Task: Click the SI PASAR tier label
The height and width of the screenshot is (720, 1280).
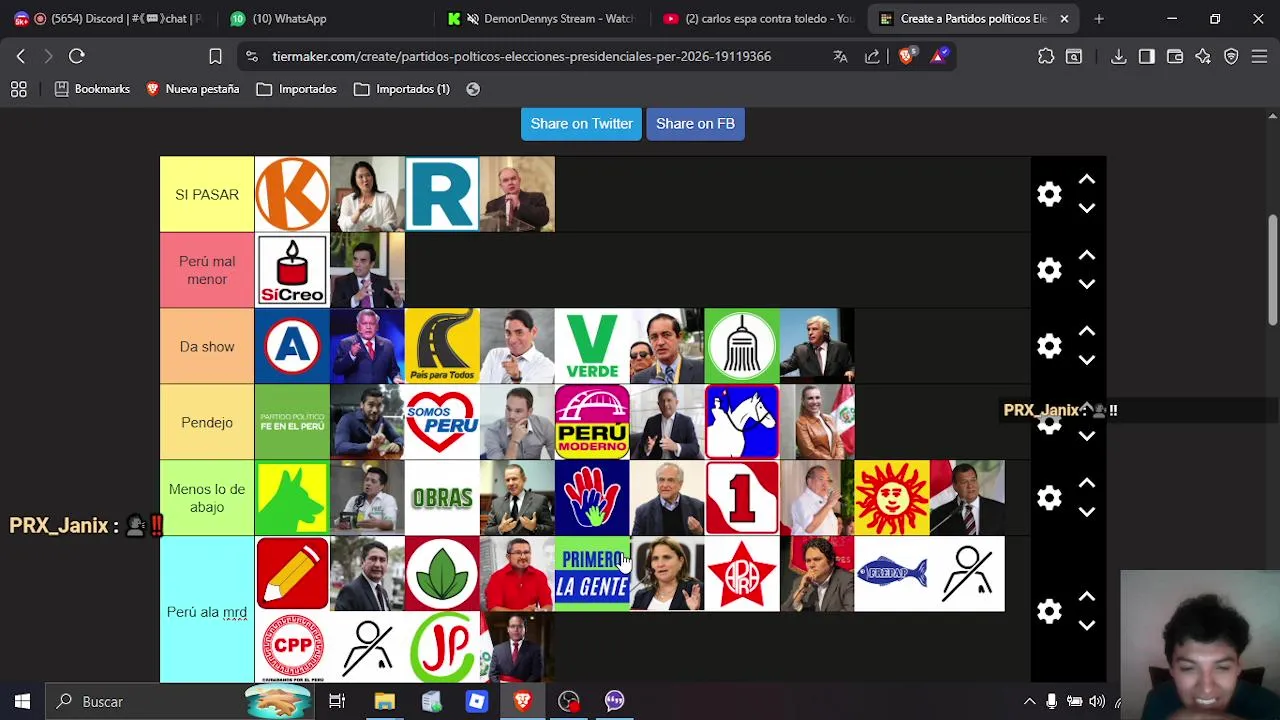Action: tap(207, 194)
